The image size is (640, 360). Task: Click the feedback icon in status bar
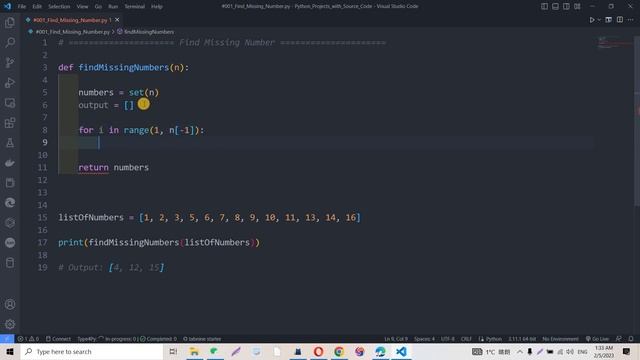click(619, 339)
